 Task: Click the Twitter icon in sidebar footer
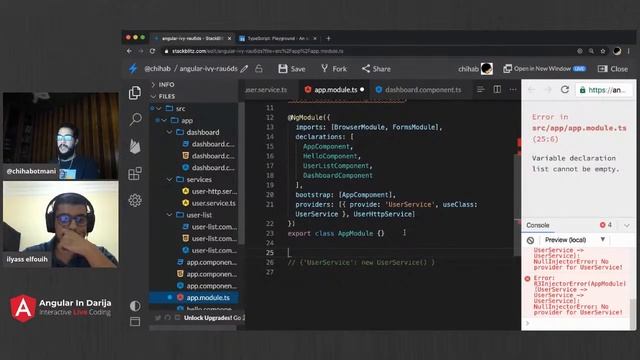click(x=158, y=318)
